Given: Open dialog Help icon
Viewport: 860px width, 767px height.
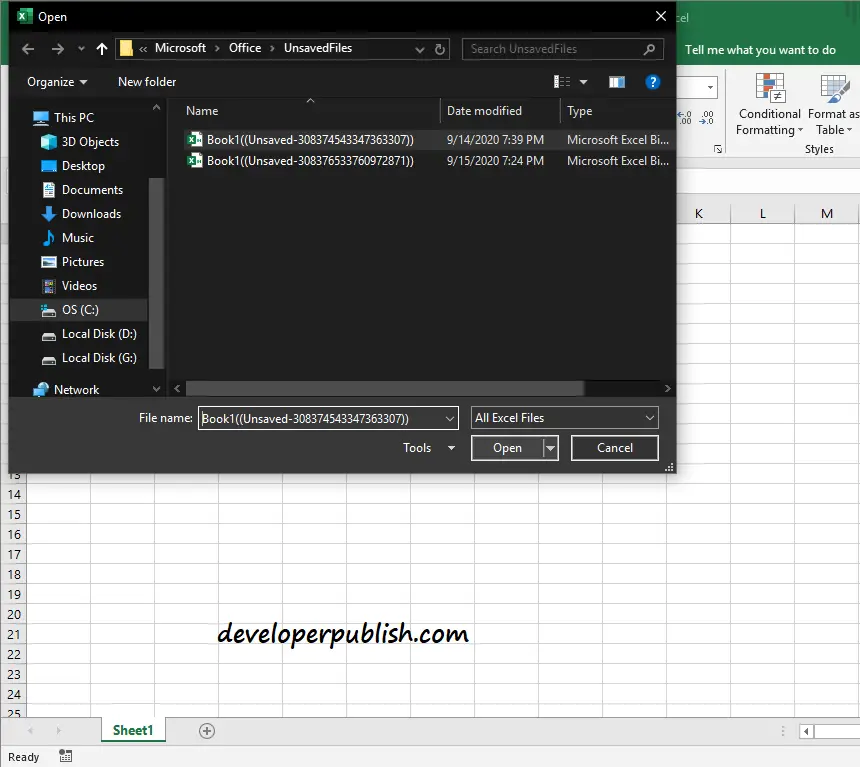Looking at the screenshot, I should (653, 82).
